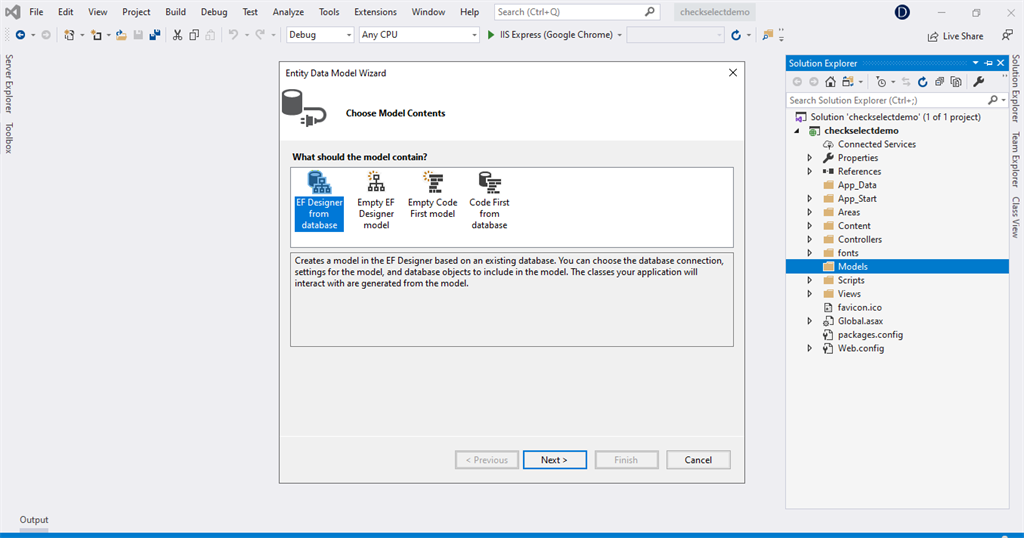The width and height of the screenshot is (1024, 538).
Task: Click the Cut scissors toolbar icon
Action: [x=177, y=35]
